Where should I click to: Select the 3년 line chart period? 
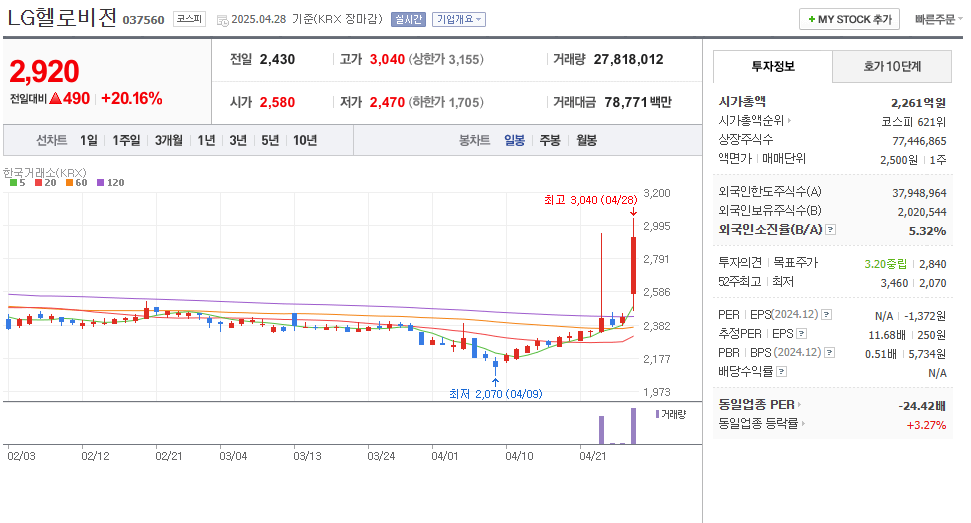[x=238, y=140]
